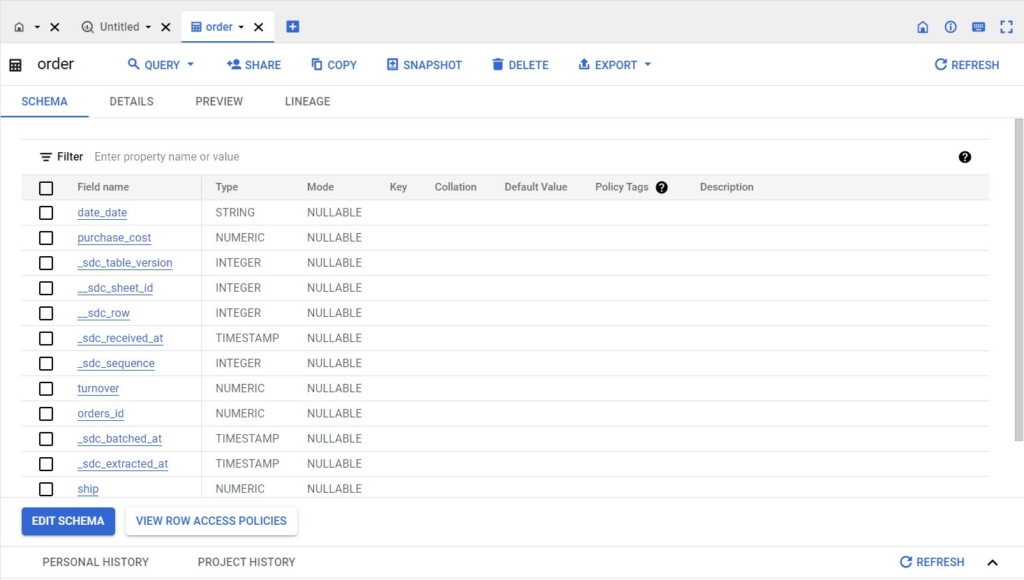Screen dimensions: 1024x580
Task: Switch to the SCHEMA tab
Action: point(44,101)
